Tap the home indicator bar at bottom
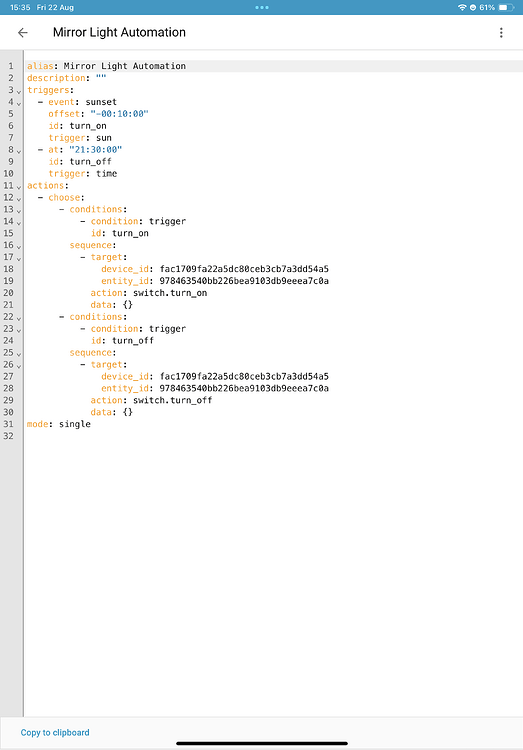This screenshot has height=750, width=523. [x=262, y=743]
